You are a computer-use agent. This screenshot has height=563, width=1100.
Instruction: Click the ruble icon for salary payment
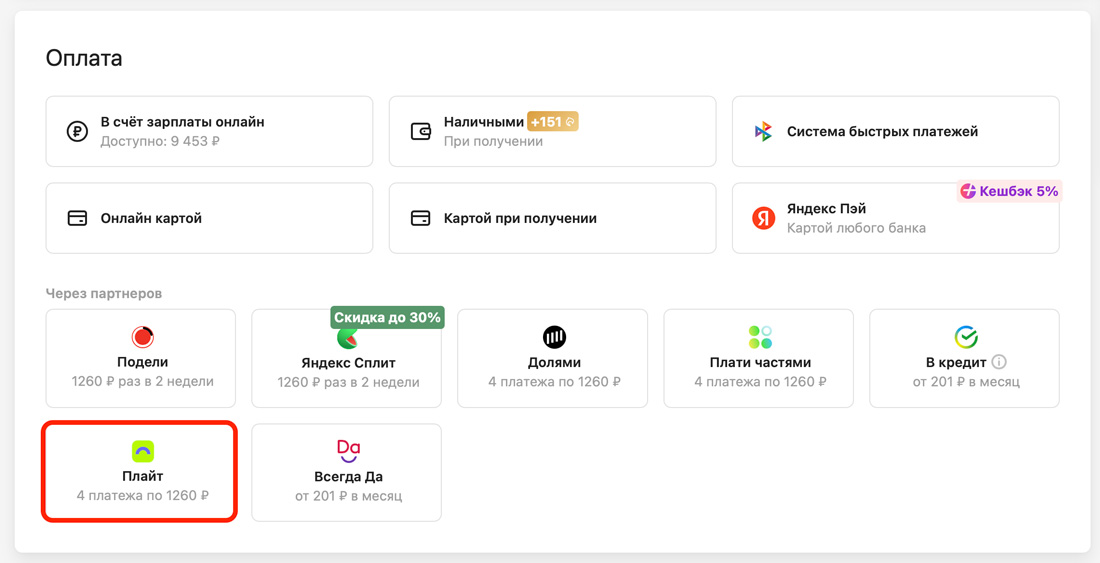[x=76, y=132]
